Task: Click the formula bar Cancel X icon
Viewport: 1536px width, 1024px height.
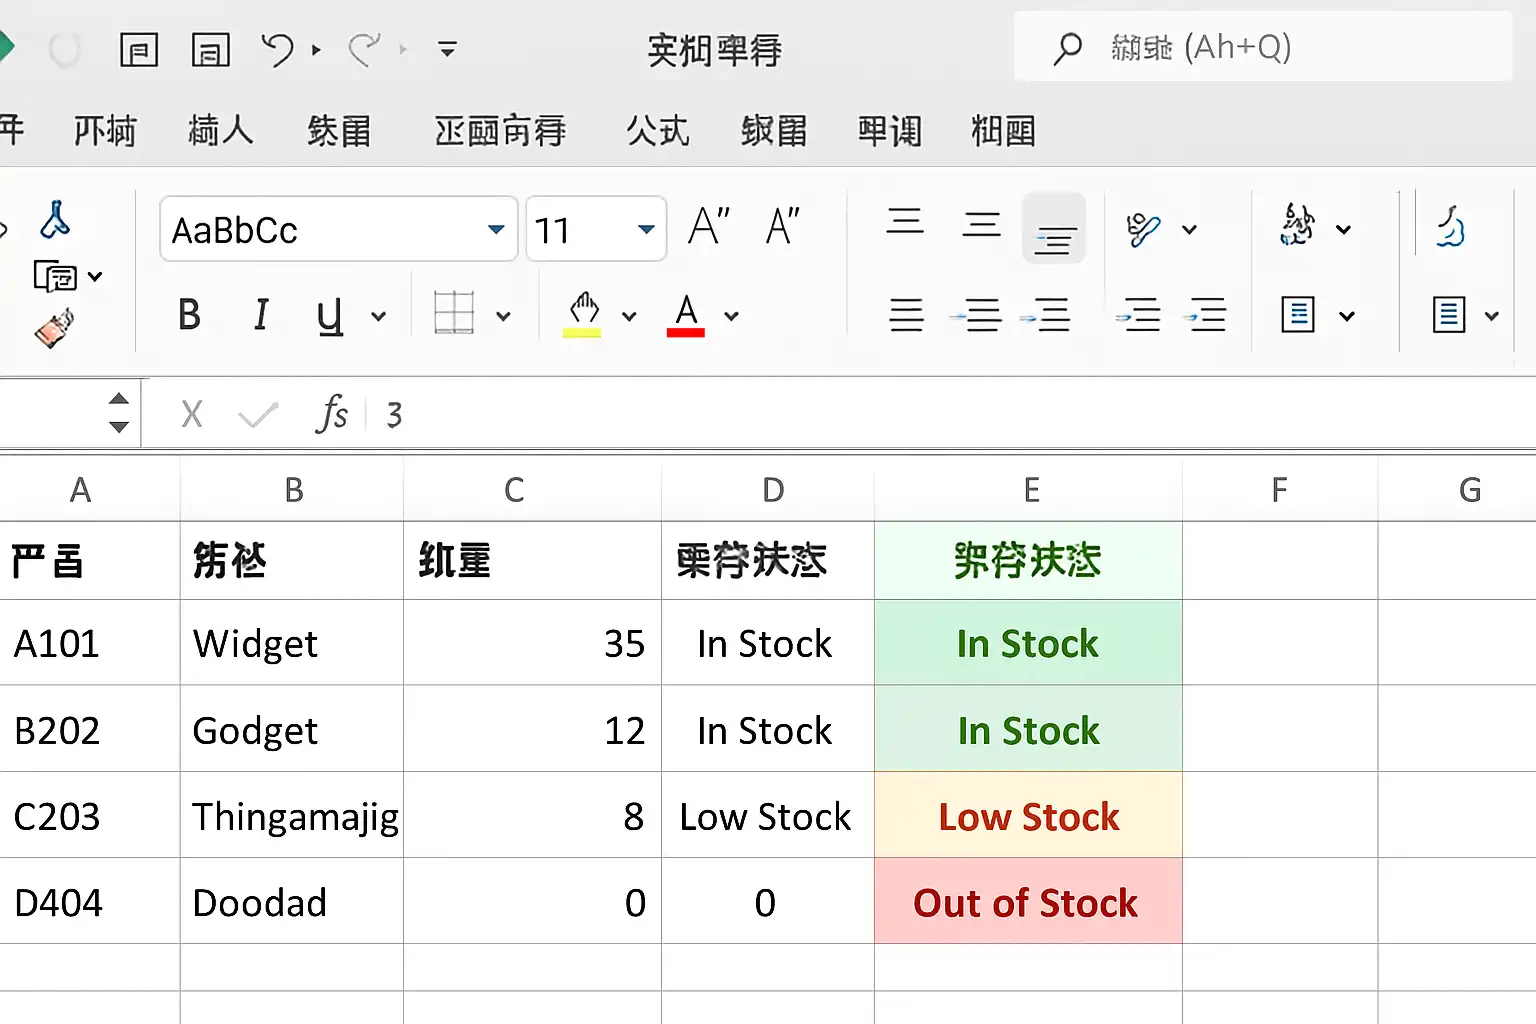Action: (192, 413)
